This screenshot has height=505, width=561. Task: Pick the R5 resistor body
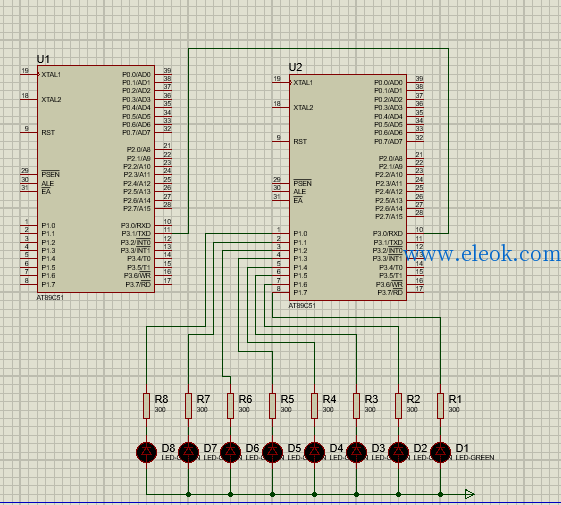tap(272, 406)
